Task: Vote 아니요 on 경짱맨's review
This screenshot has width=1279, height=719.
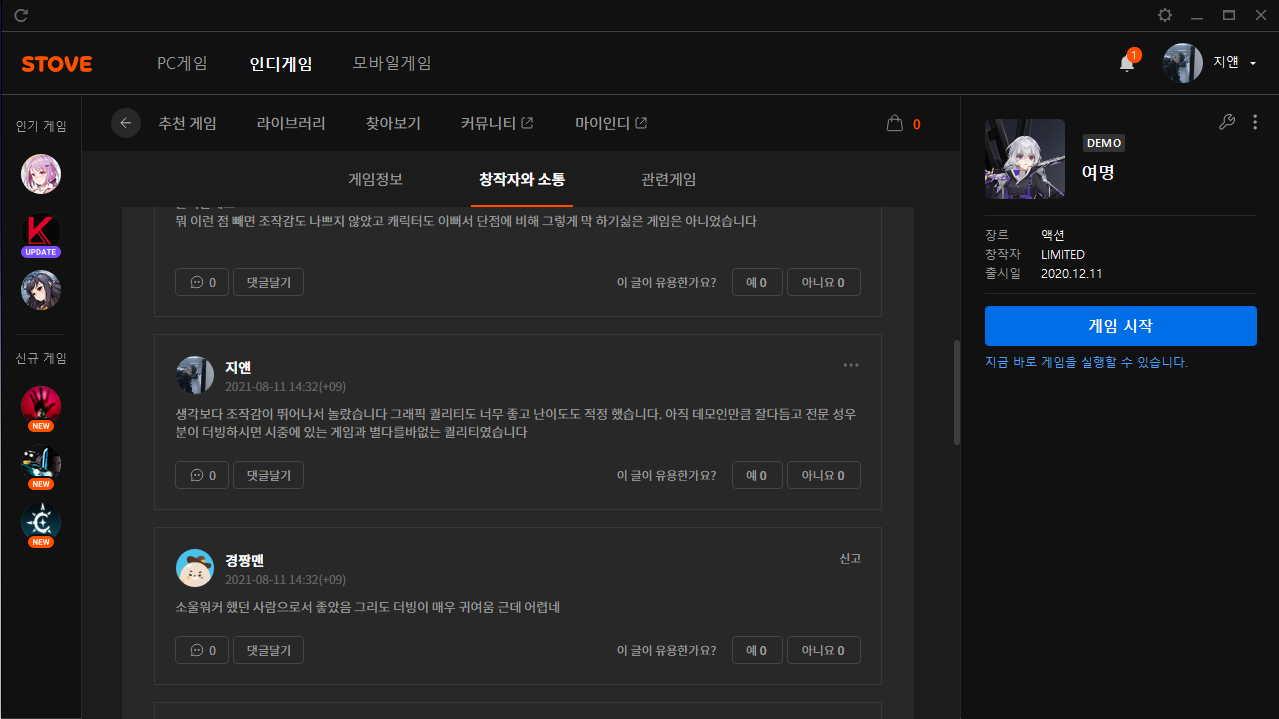Action: click(823, 651)
